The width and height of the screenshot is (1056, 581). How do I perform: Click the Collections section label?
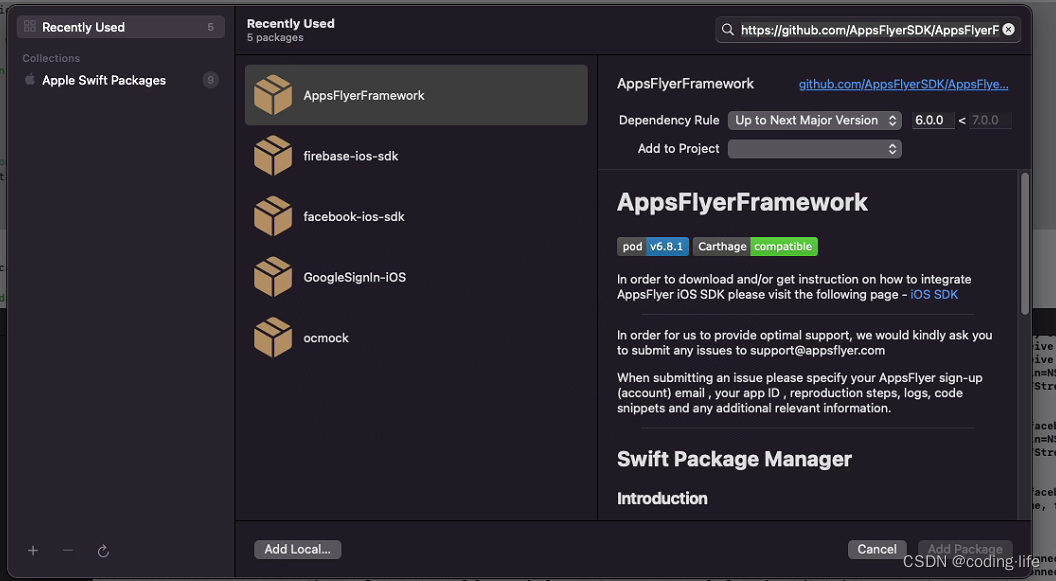51,58
